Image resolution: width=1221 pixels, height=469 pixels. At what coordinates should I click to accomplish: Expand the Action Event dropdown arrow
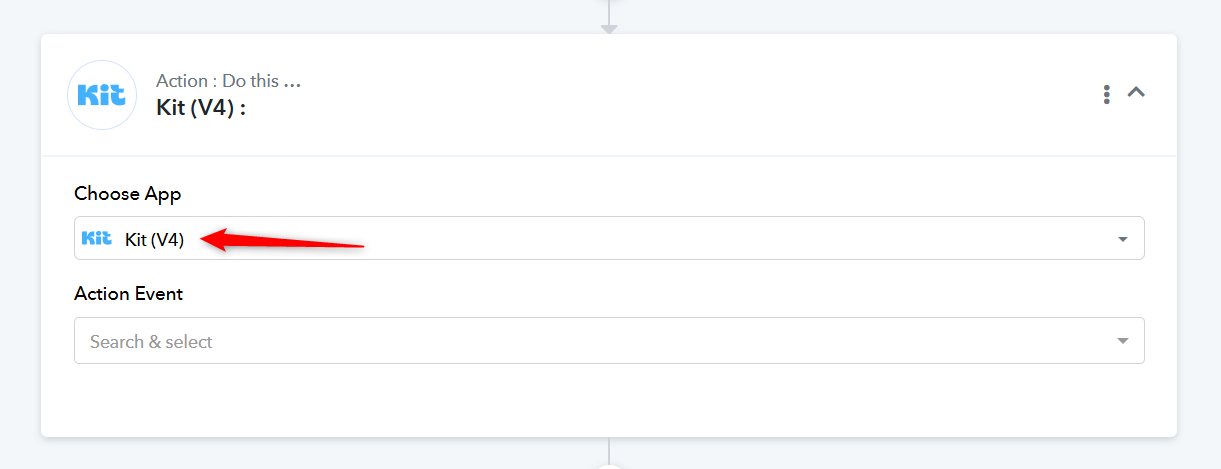click(1122, 341)
